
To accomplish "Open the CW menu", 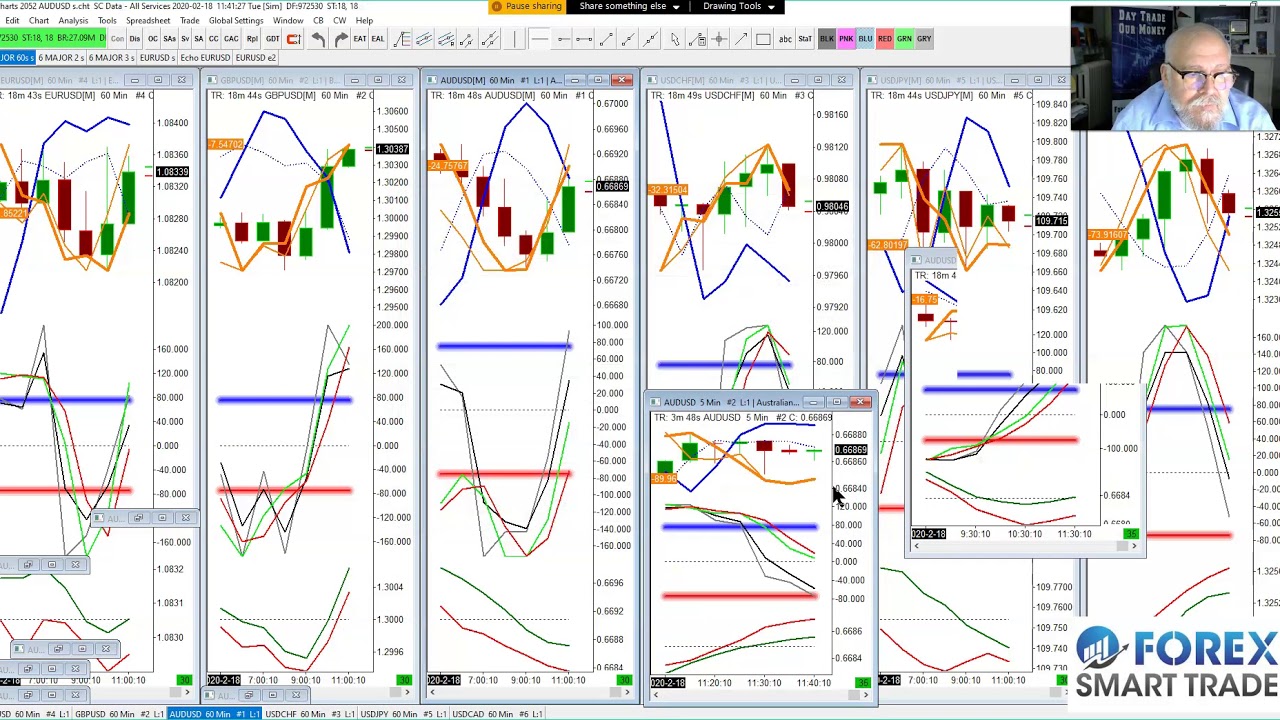I will (340, 20).
